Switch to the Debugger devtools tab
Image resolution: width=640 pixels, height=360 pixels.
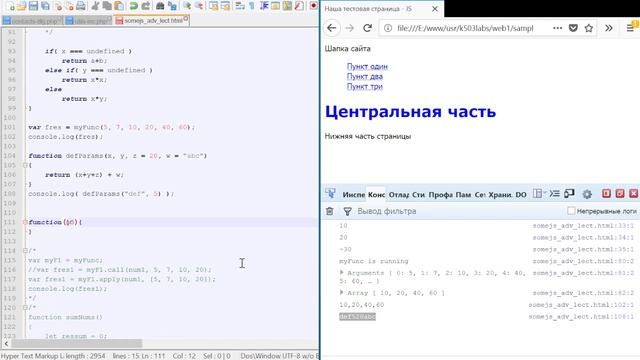point(399,195)
